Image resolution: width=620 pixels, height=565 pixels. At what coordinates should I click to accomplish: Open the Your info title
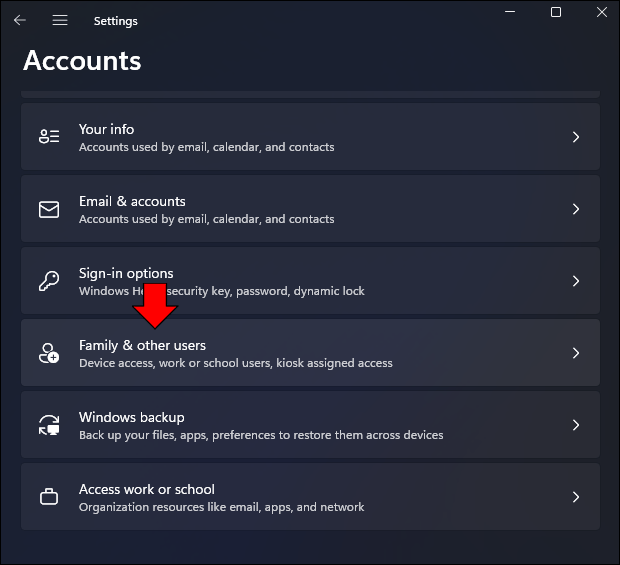coord(106,129)
